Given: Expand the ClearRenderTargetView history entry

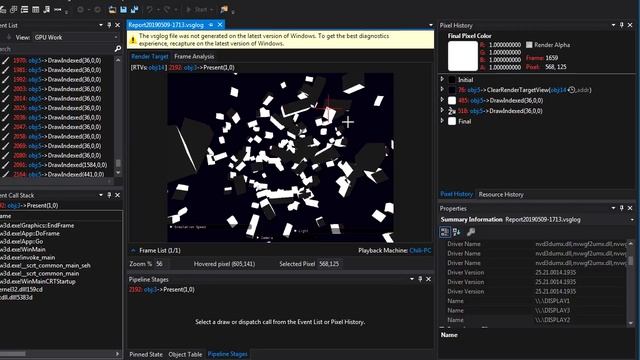Looking at the screenshot, I should [442, 89].
